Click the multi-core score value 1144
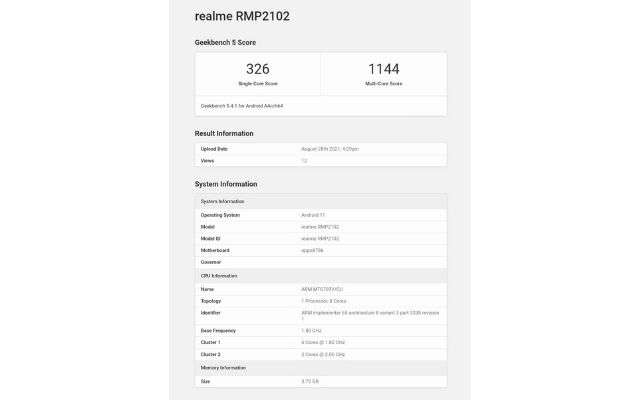 [x=384, y=69]
